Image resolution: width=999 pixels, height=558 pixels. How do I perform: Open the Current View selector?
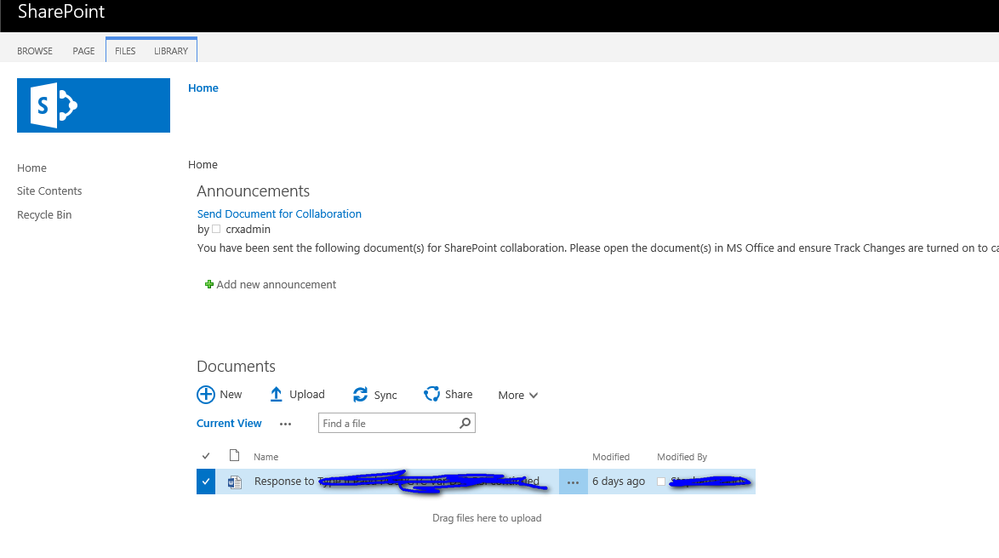(x=229, y=423)
